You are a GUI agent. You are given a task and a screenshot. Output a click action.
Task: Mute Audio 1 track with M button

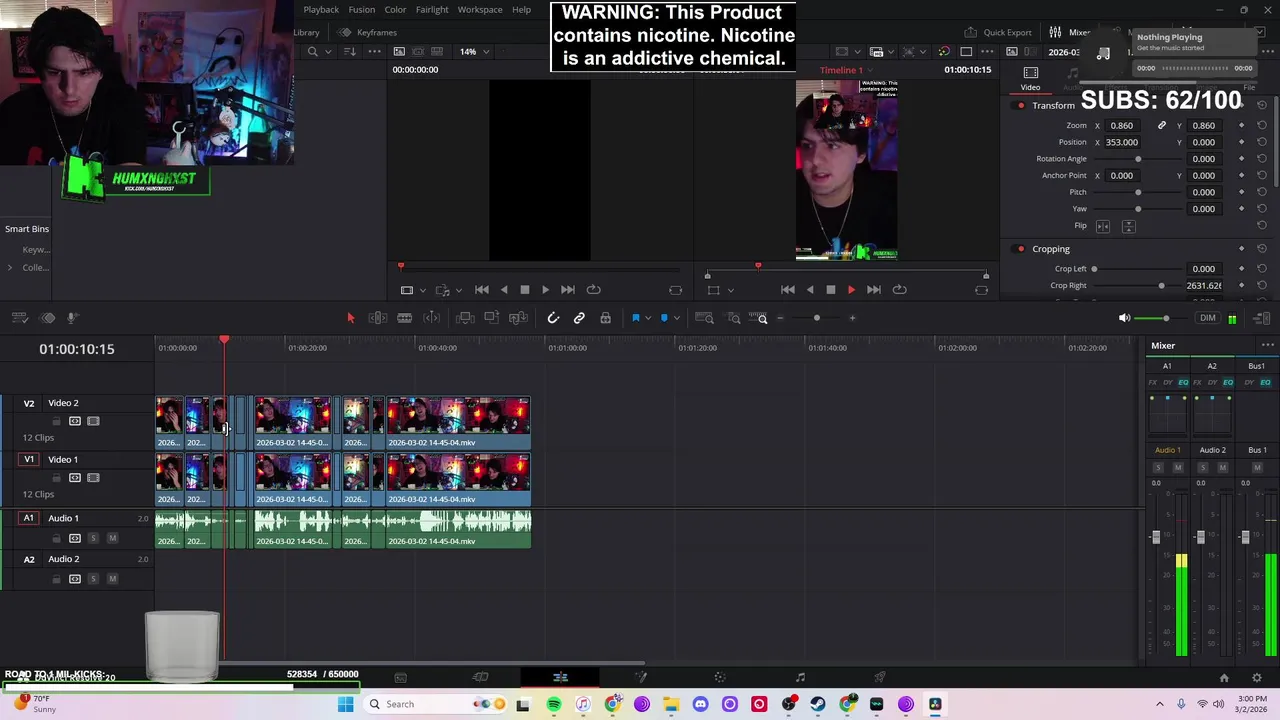point(112,538)
